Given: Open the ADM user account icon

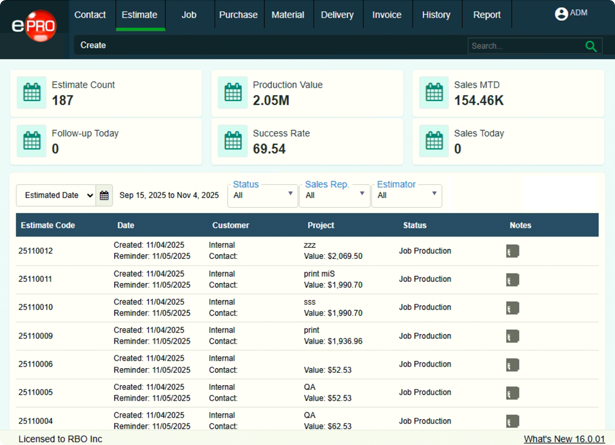Looking at the screenshot, I should [x=561, y=14].
